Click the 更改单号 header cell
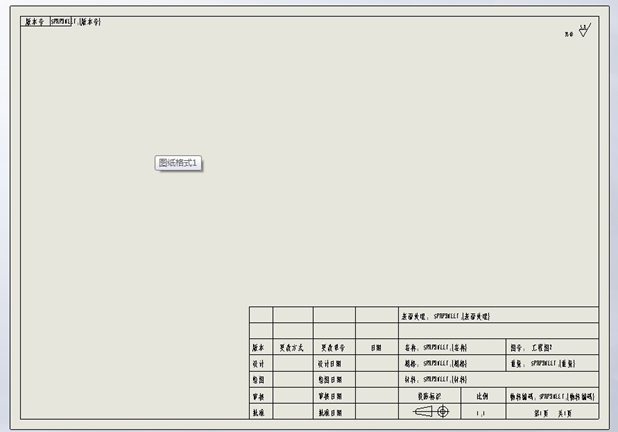This screenshot has height=432, width=618. point(333,348)
